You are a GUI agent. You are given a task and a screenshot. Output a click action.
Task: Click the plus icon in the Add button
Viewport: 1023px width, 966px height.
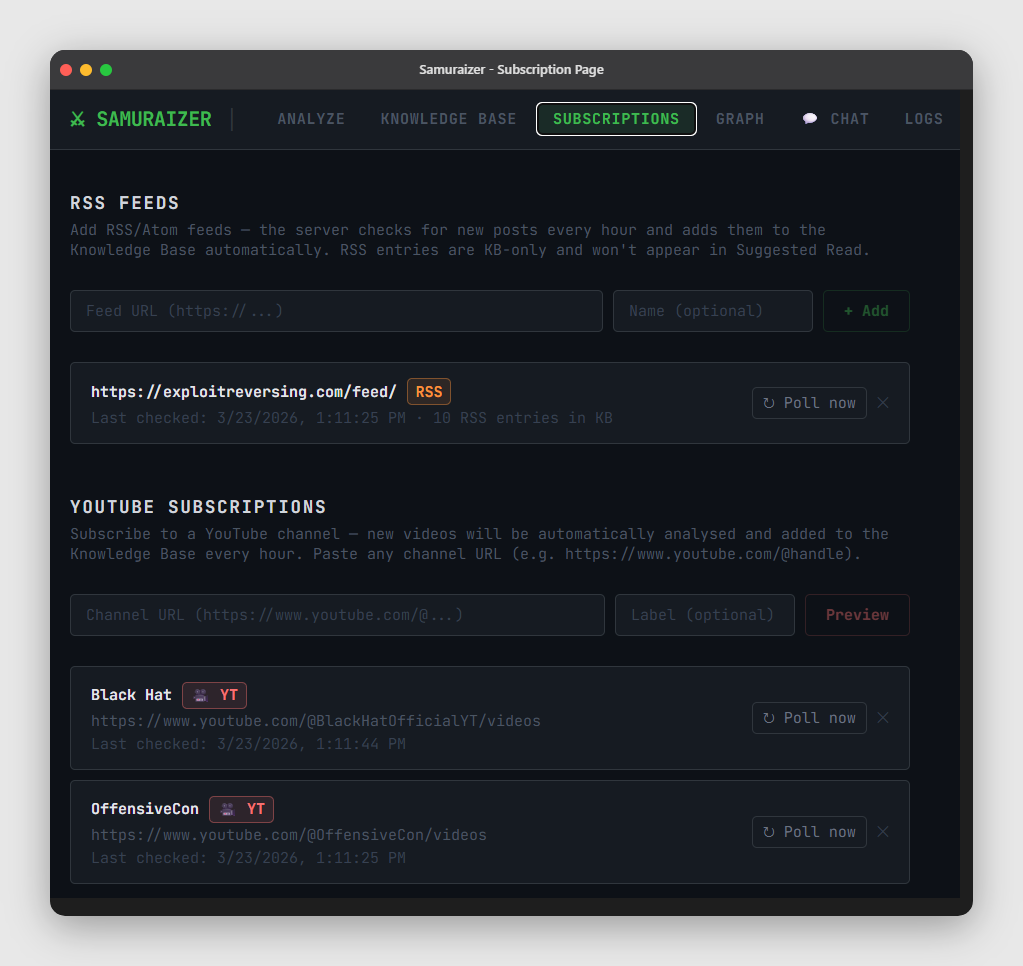pyautogui.click(x=848, y=311)
